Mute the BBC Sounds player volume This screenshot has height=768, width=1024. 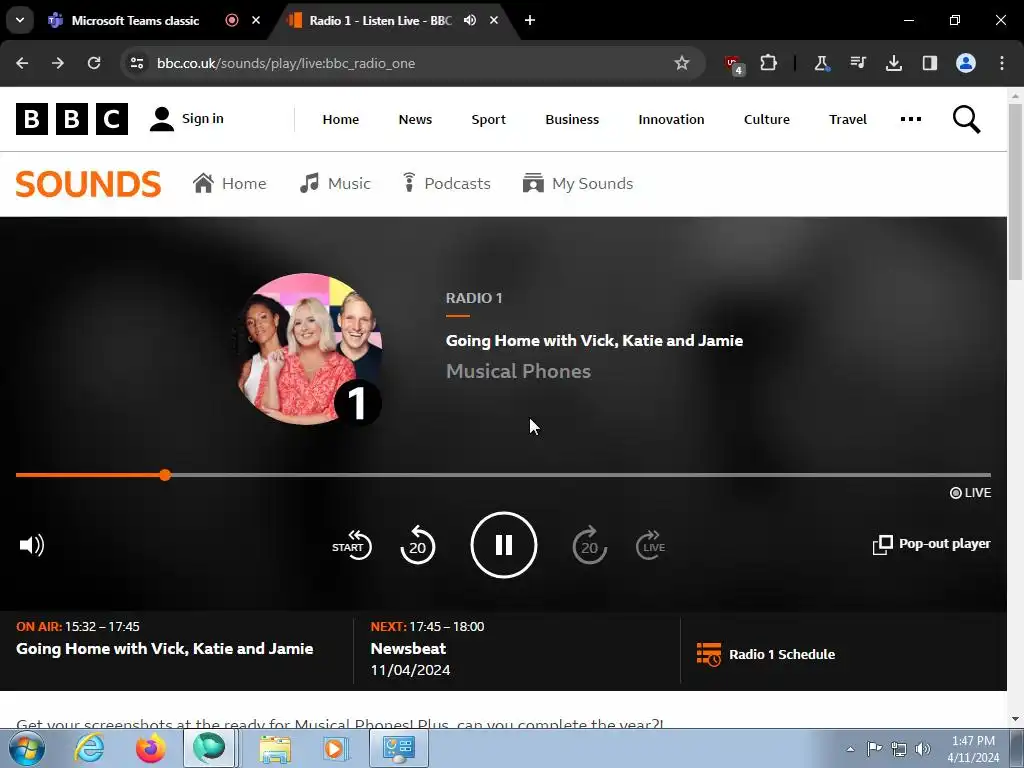click(31, 545)
